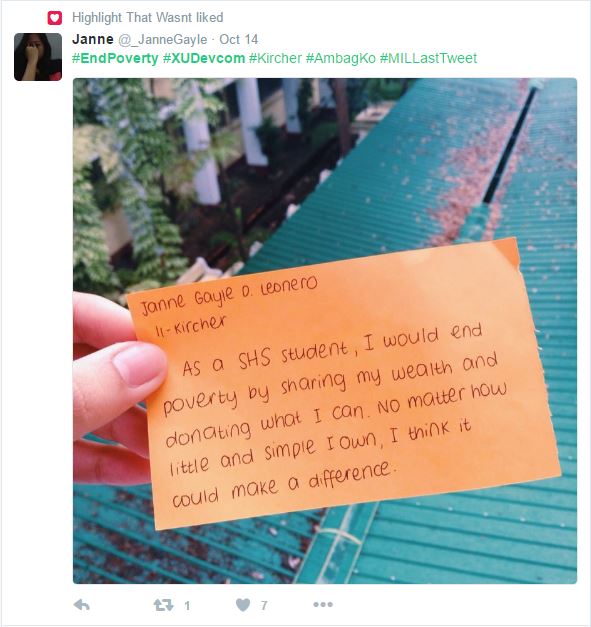Visit the #AmbagKo hashtag
This screenshot has height=627, width=591.
tap(341, 58)
